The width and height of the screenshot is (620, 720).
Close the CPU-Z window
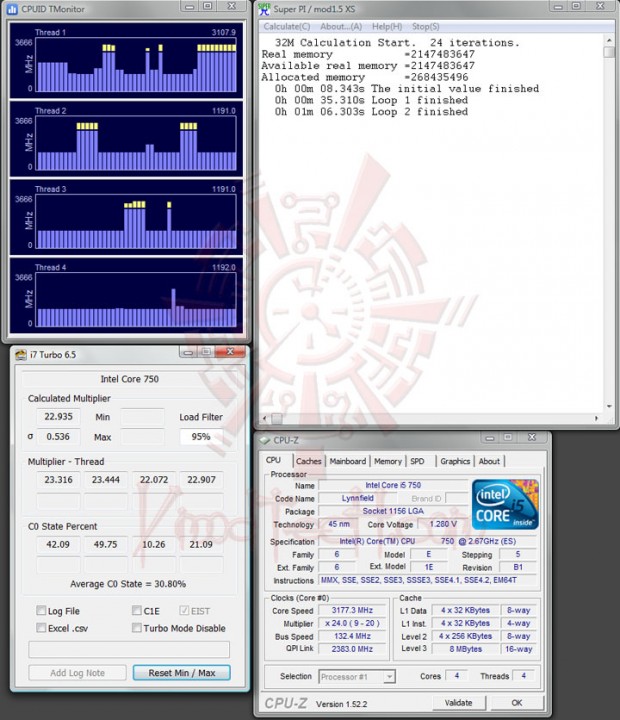click(532, 438)
